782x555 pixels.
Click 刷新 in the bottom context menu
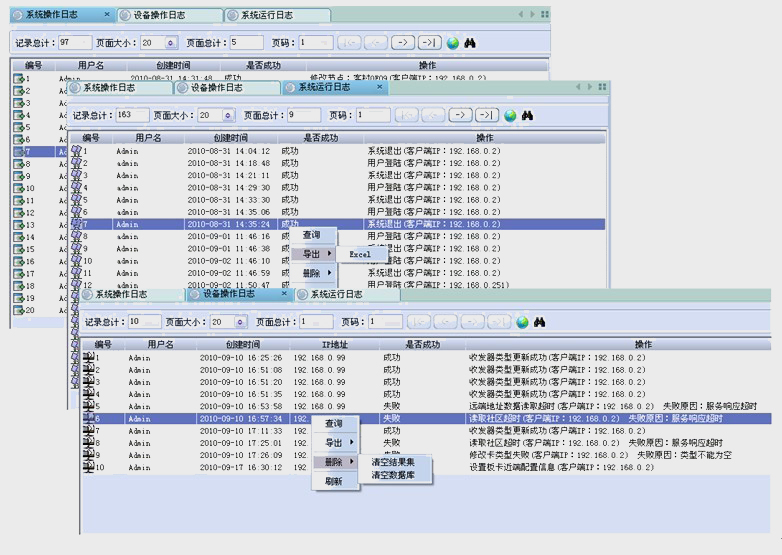coord(334,481)
